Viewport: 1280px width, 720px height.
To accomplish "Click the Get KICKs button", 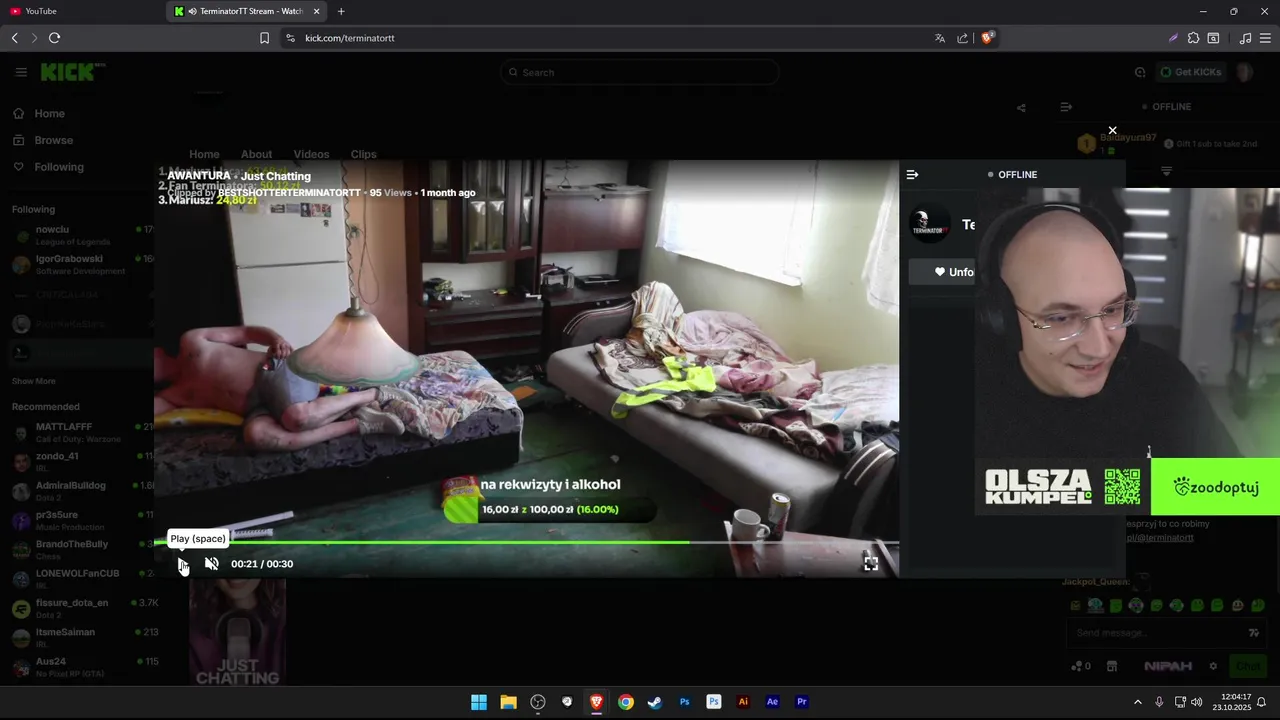I will coord(1191,72).
